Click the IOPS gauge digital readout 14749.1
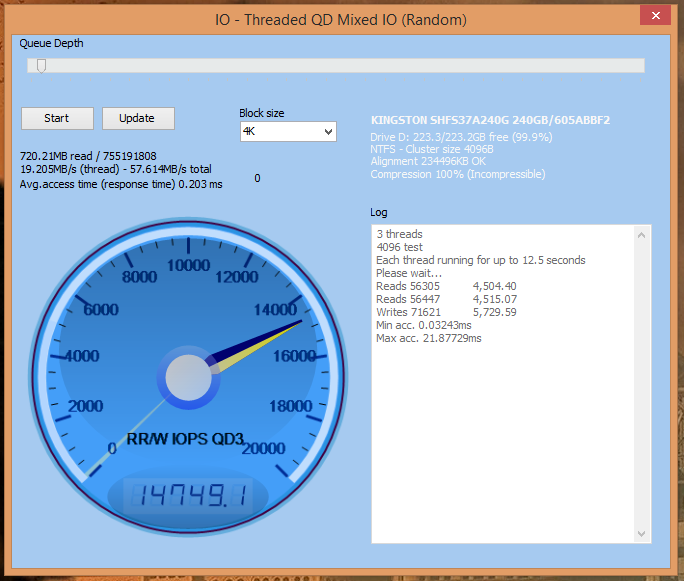The width and height of the screenshot is (684, 581). (188, 495)
